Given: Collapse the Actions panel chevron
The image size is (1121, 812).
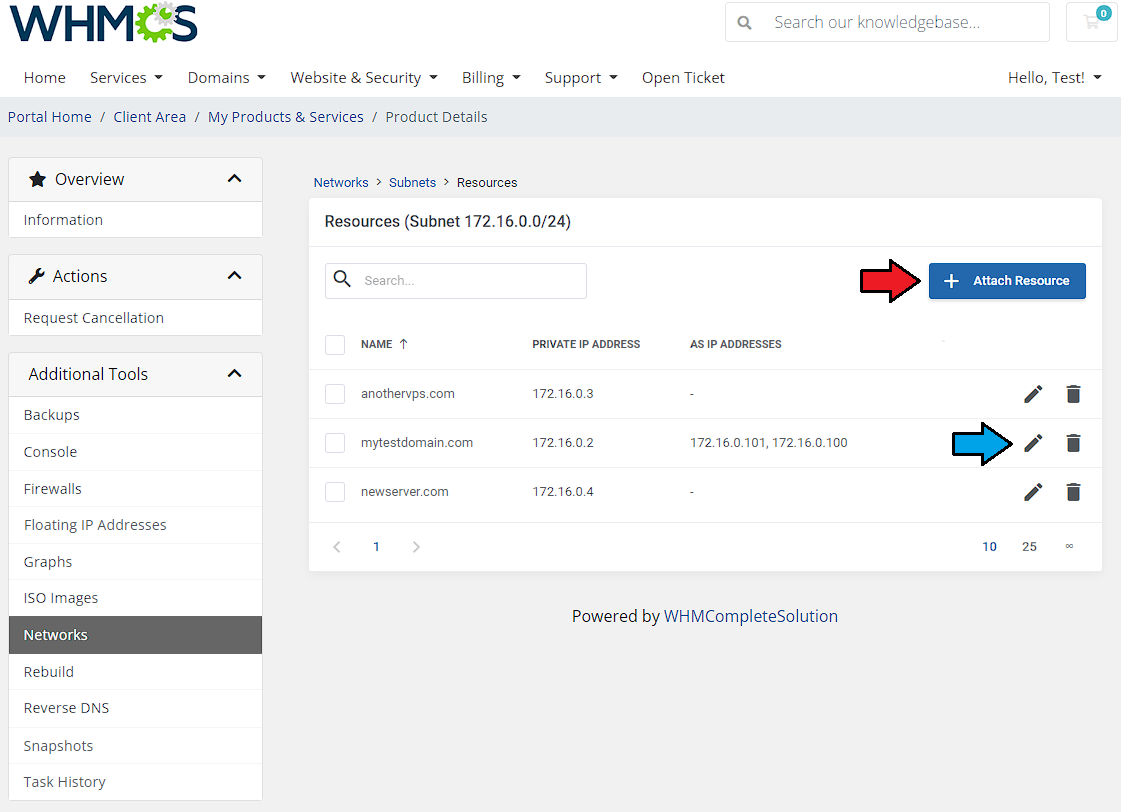Looking at the screenshot, I should [x=234, y=276].
